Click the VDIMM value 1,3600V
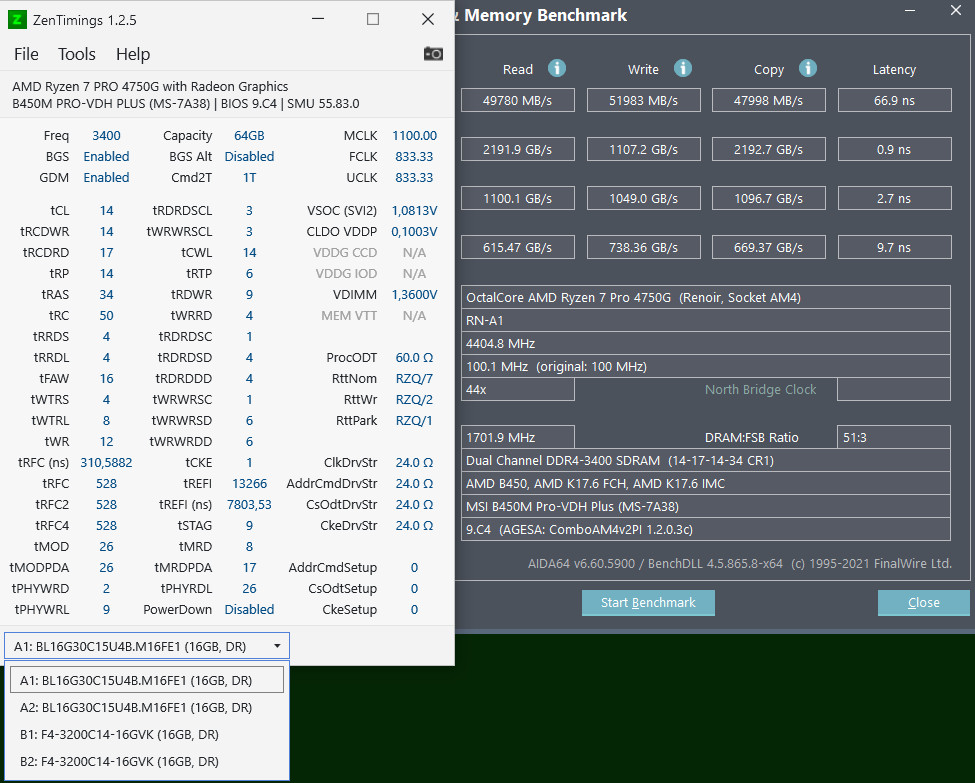Image resolution: width=975 pixels, height=783 pixels. (414, 295)
